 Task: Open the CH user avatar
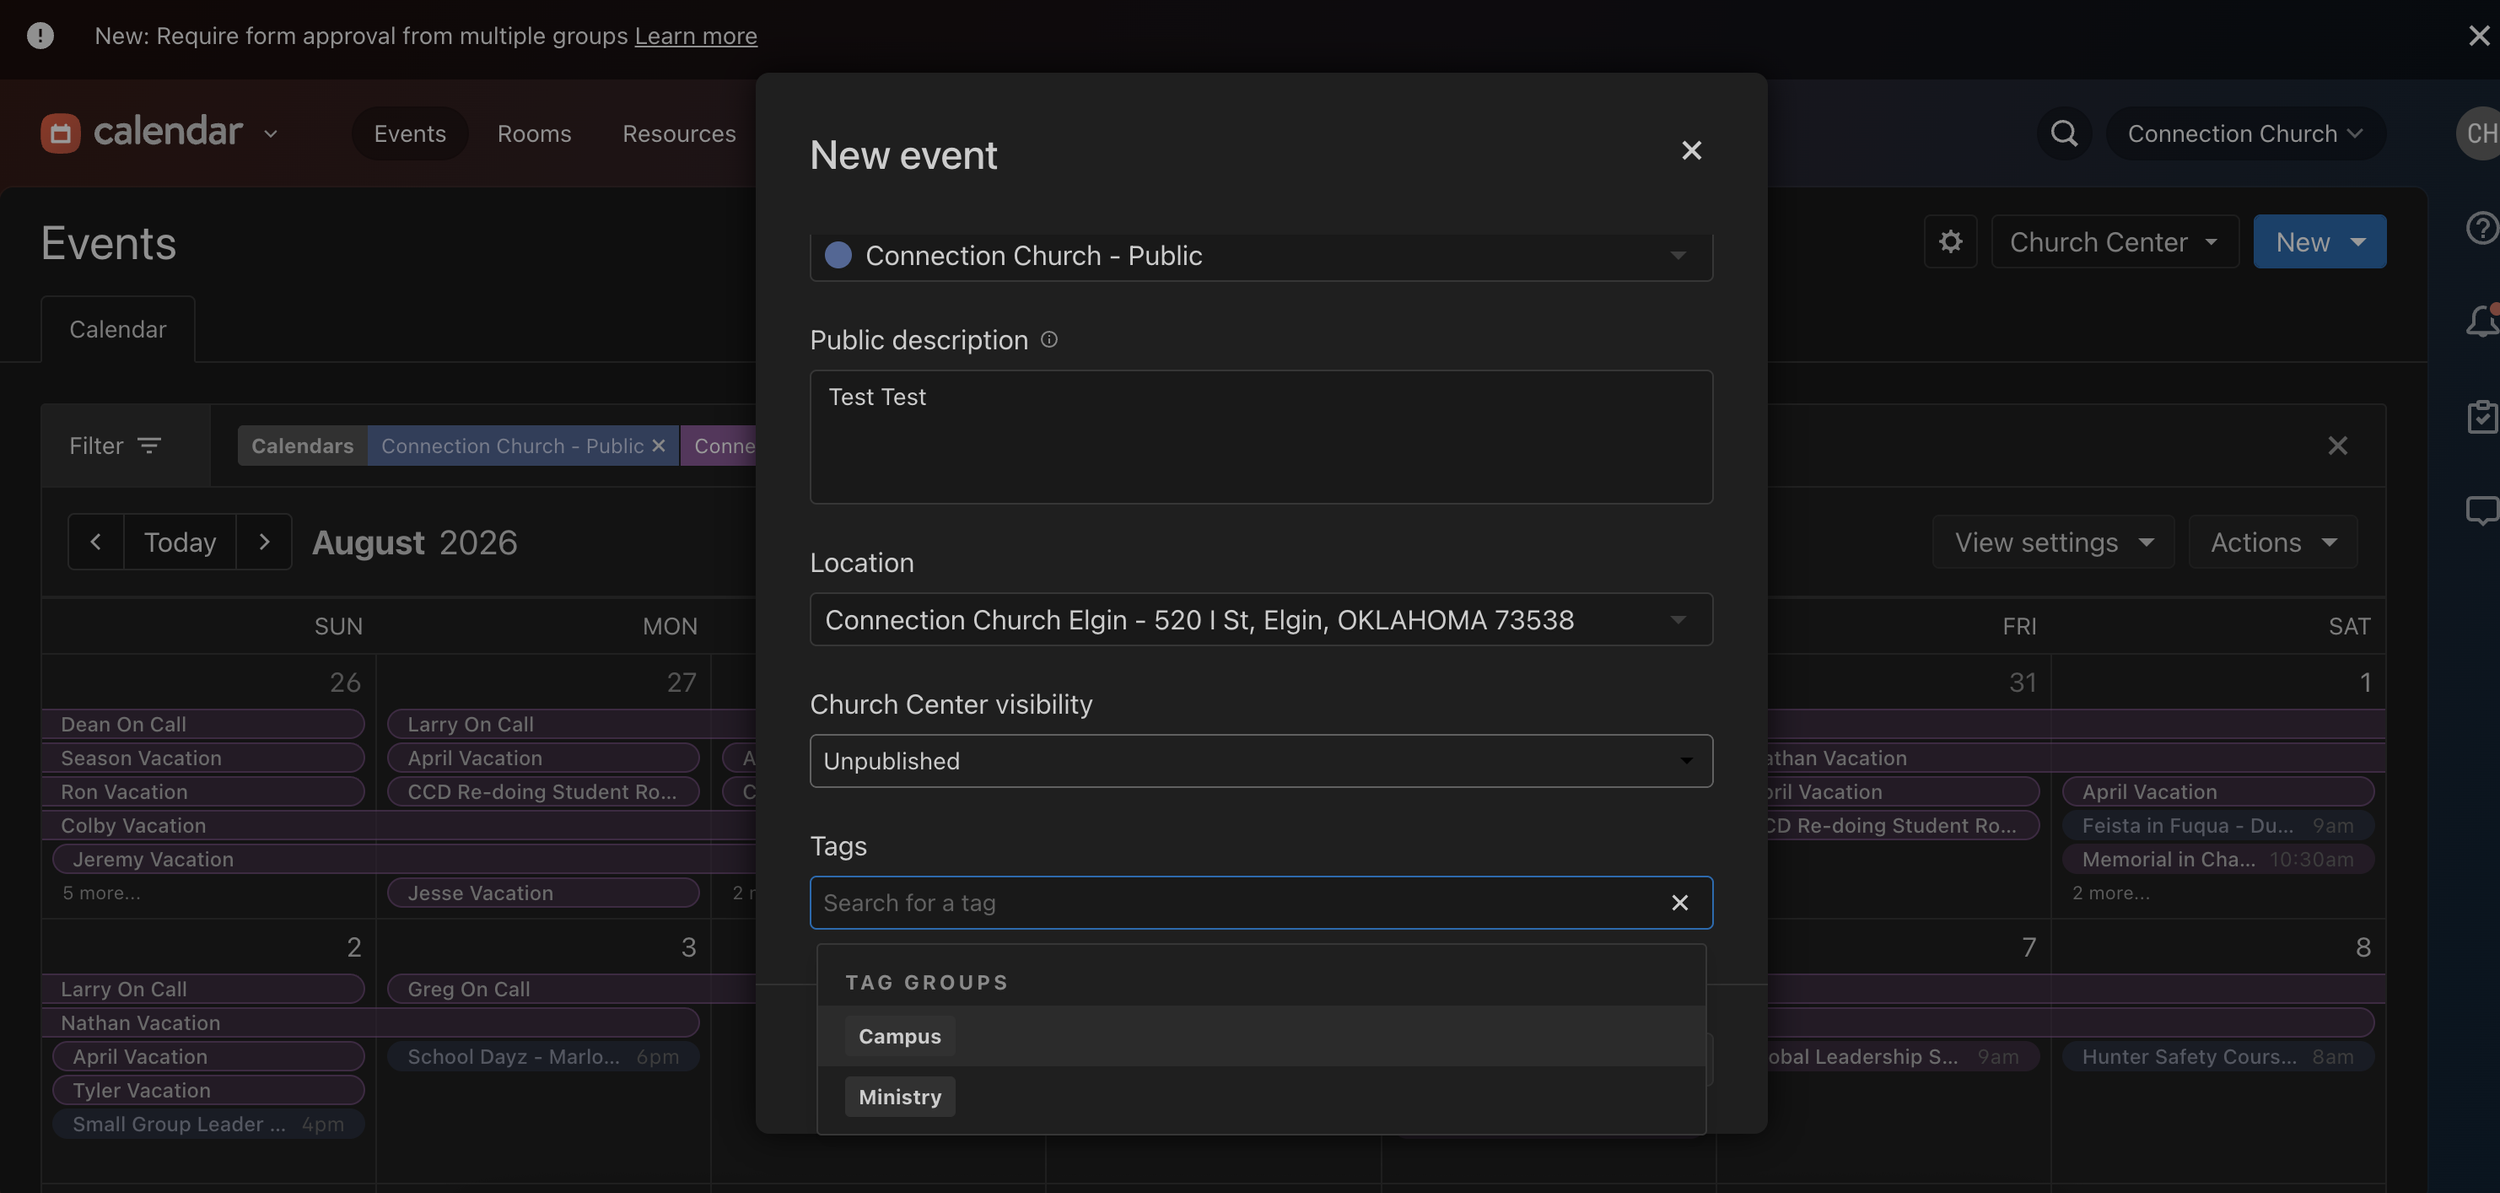pos(2479,133)
